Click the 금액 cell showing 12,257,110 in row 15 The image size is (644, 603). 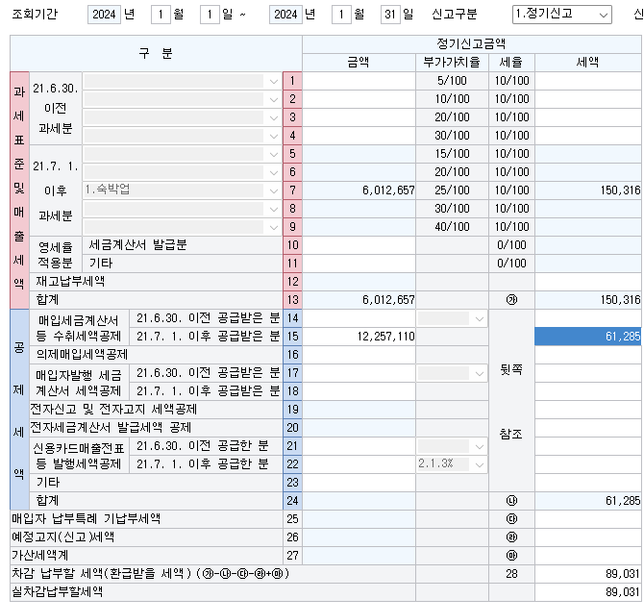(x=359, y=337)
